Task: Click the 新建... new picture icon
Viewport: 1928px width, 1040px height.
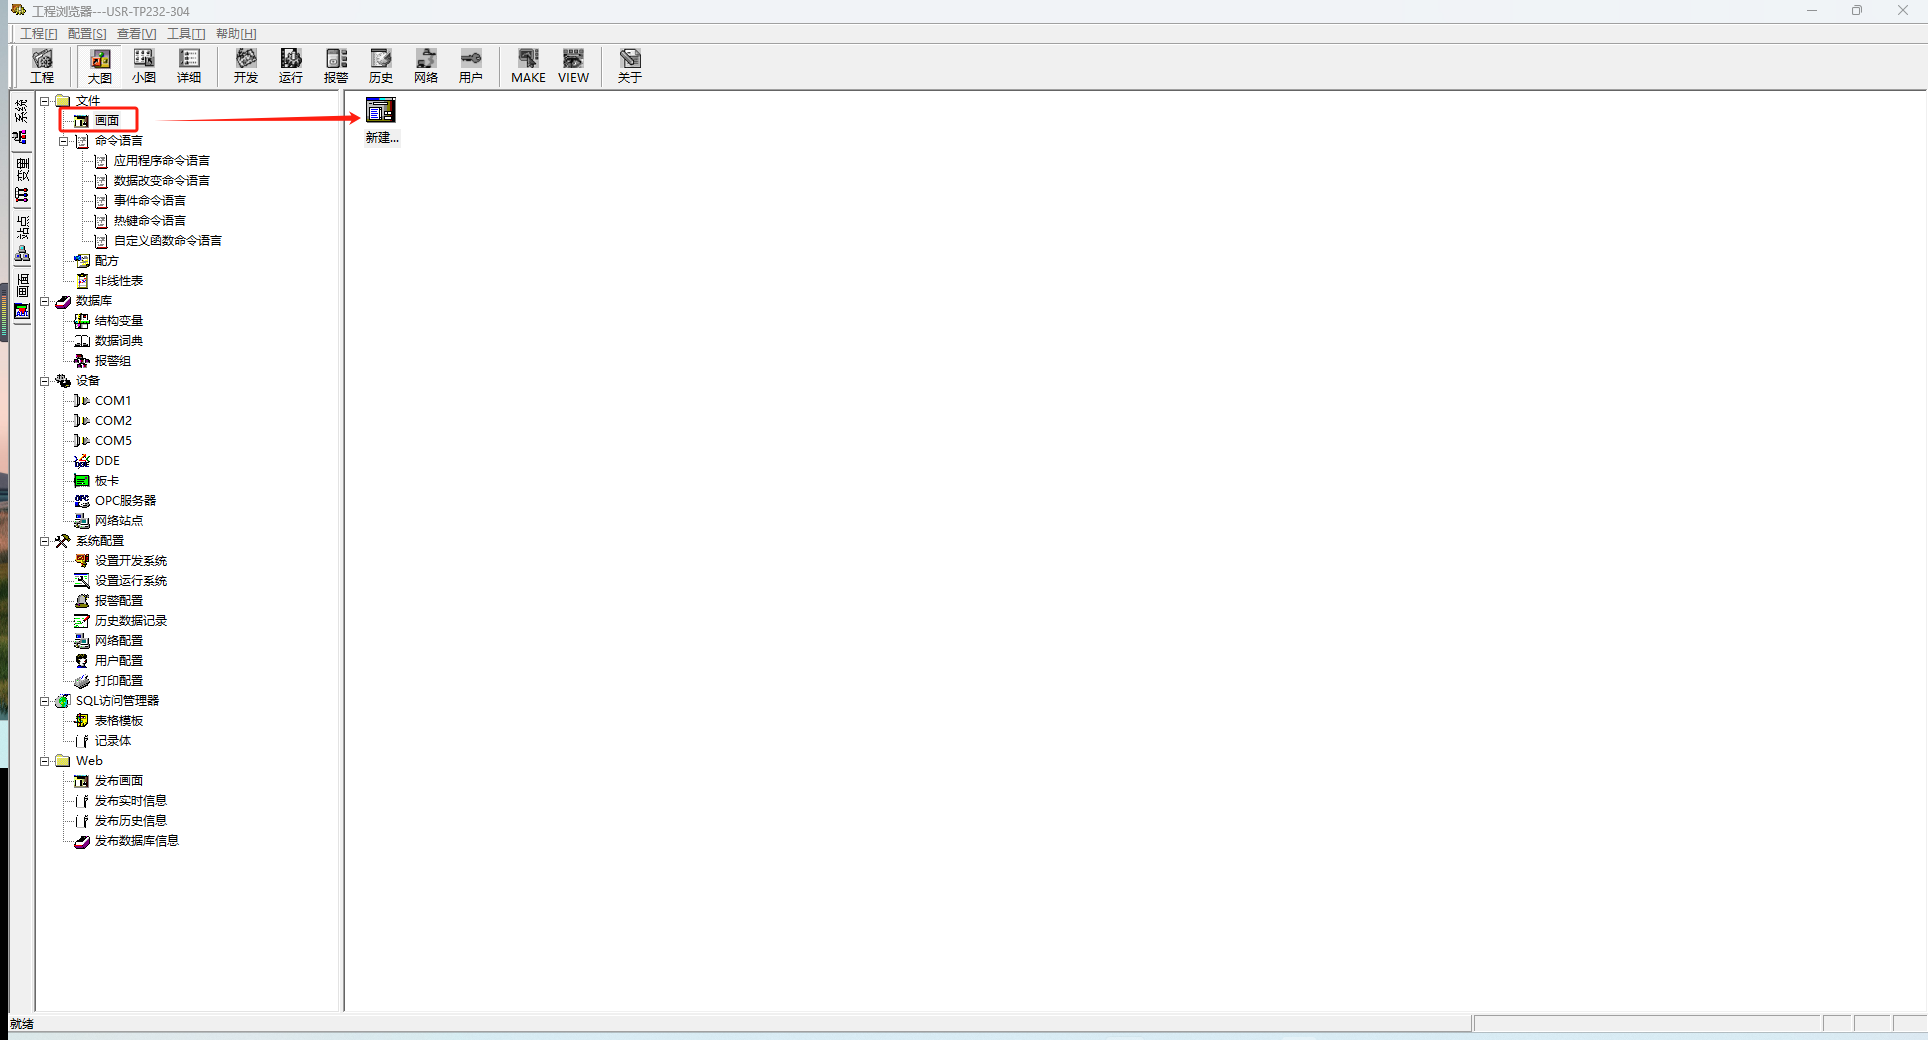Action: (381, 121)
